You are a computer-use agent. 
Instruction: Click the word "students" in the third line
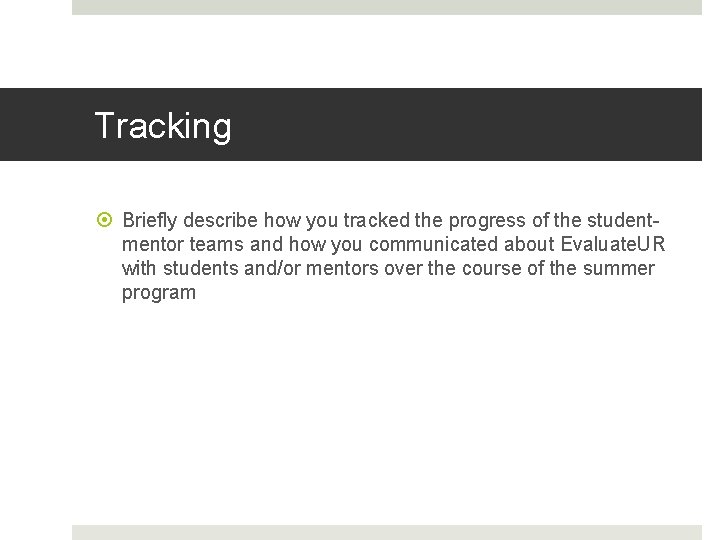(x=196, y=269)
